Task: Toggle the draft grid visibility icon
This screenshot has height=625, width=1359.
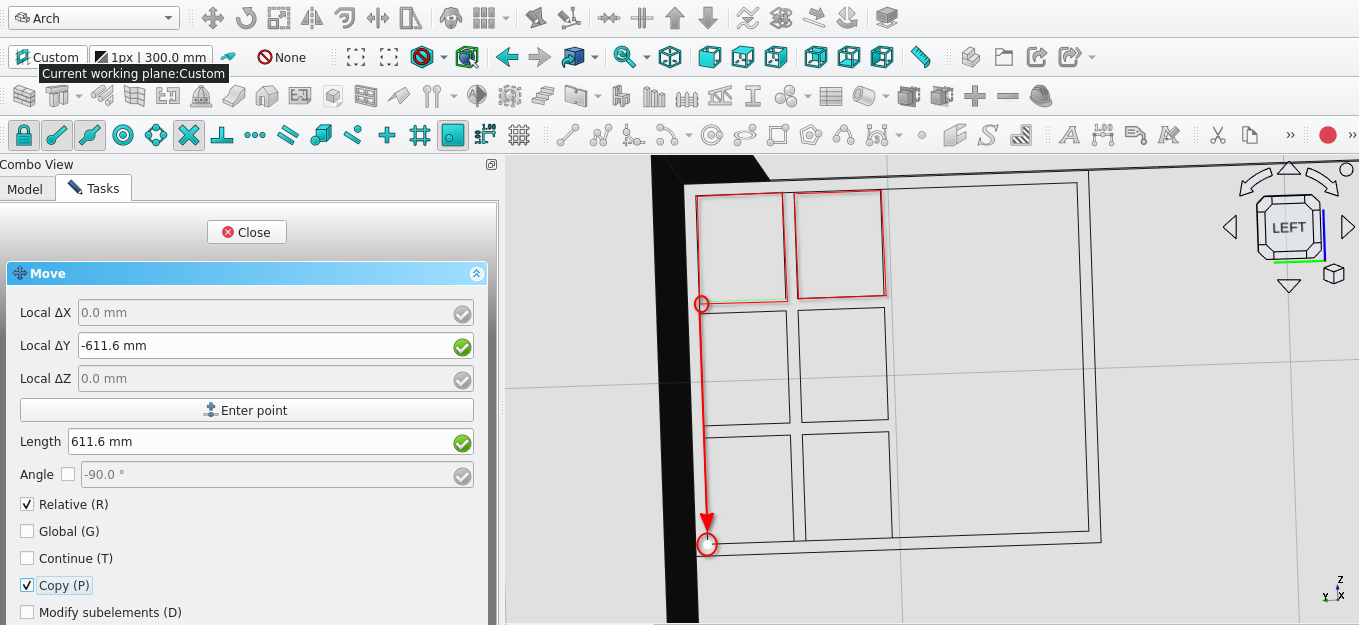Action: coord(518,135)
